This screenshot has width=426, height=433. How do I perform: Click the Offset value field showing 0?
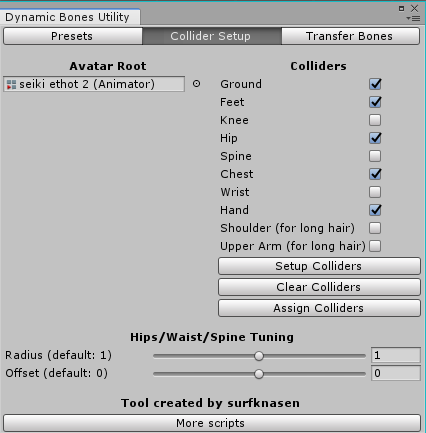pos(396,373)
